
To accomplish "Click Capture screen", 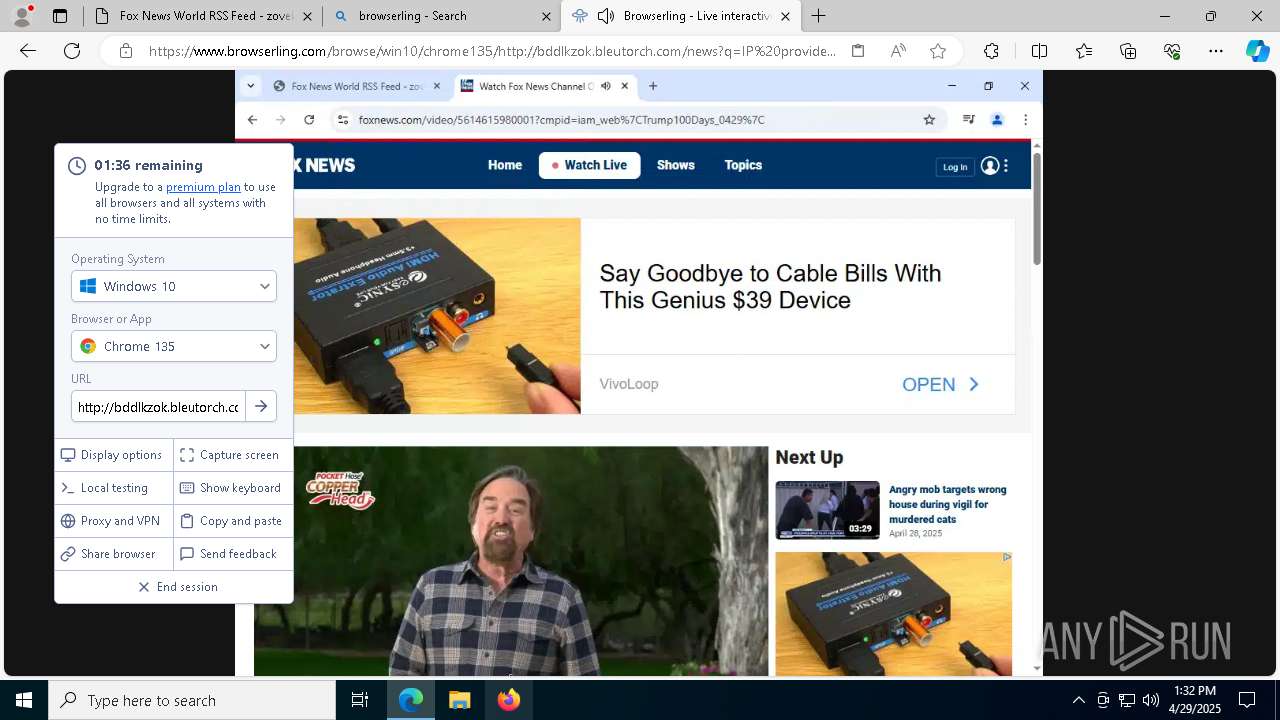I will (x=233, y=455).
